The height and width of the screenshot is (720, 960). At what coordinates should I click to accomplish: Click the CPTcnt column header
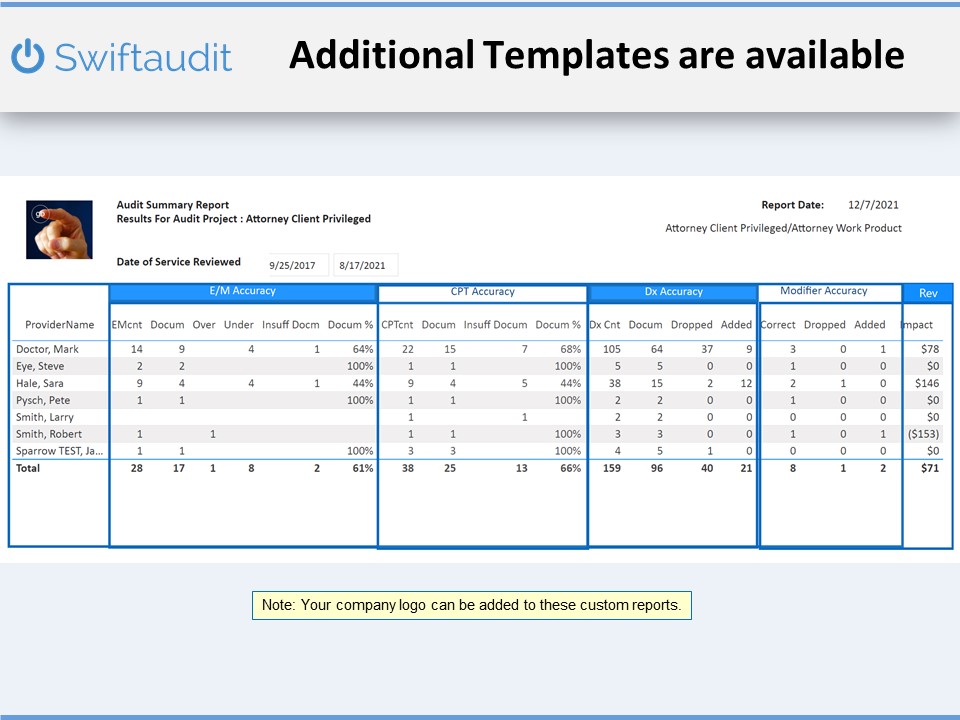pyautogui.click(x=397, y=325)
